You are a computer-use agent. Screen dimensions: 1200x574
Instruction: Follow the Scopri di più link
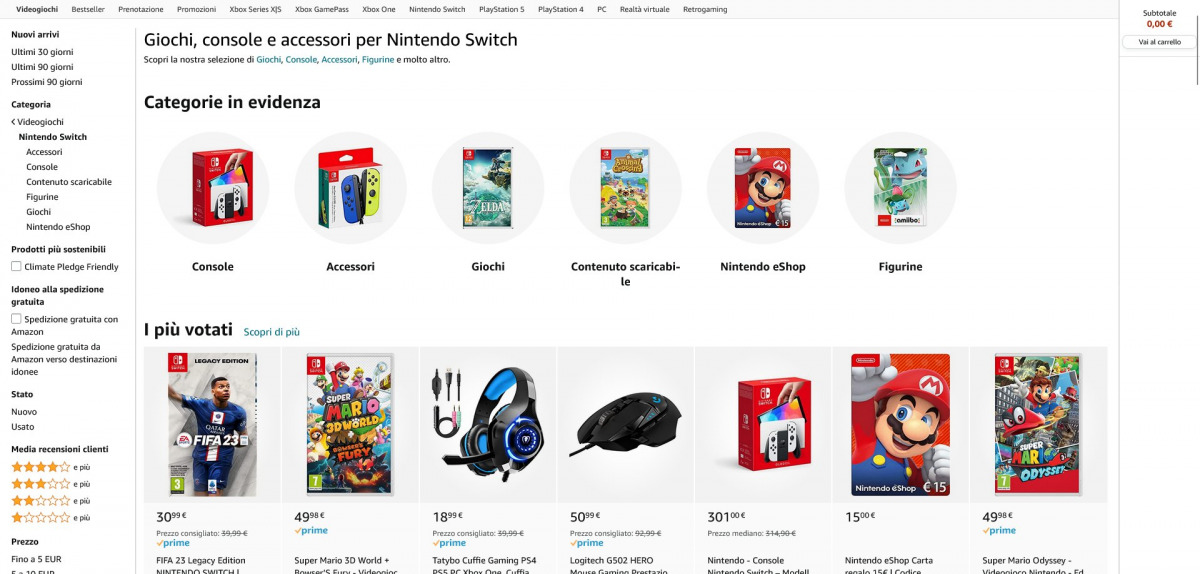(271, 332)
